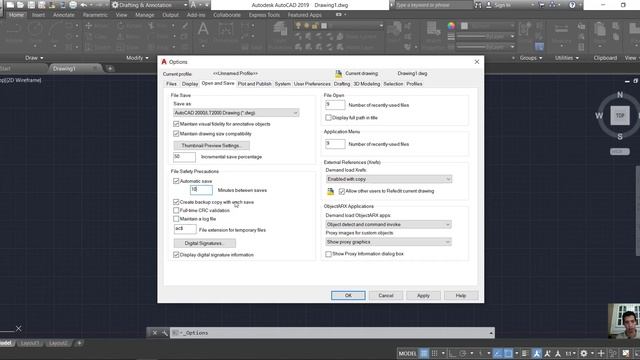This screenshot has height=360, width=640.
Task: Toggle Maintain visual fidelity for annotative objects
Action: click(x=176, y=124)
